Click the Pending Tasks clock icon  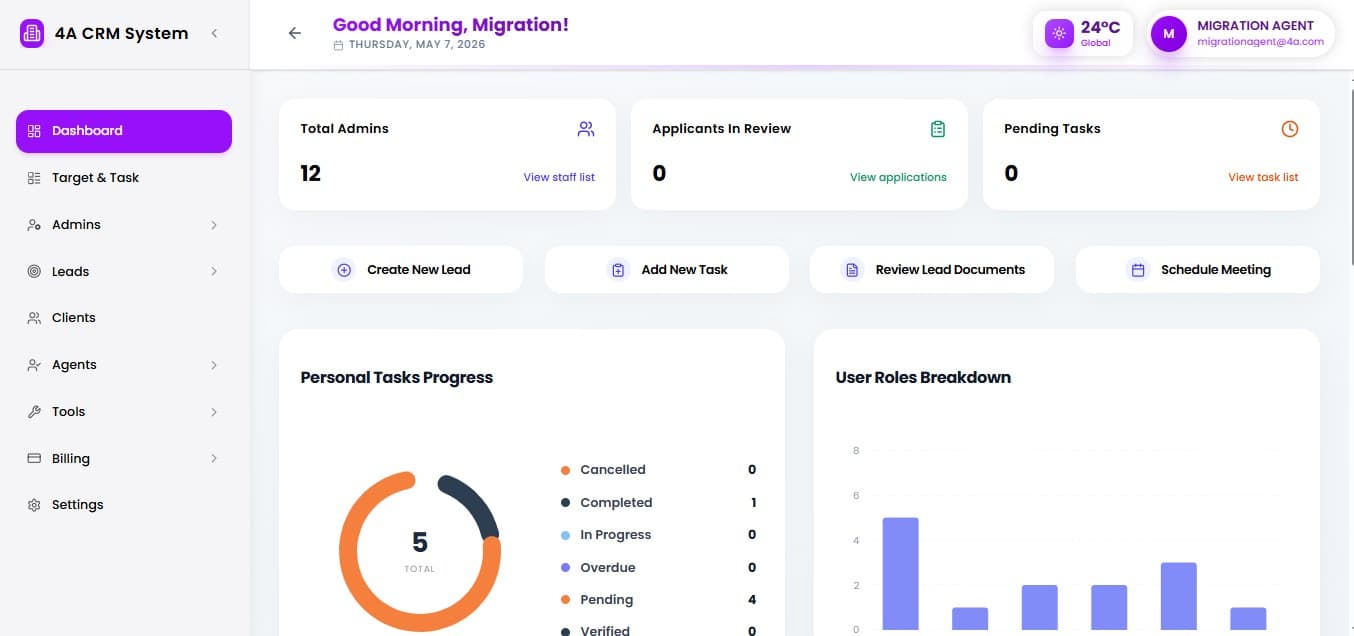tap(1290, 129)
